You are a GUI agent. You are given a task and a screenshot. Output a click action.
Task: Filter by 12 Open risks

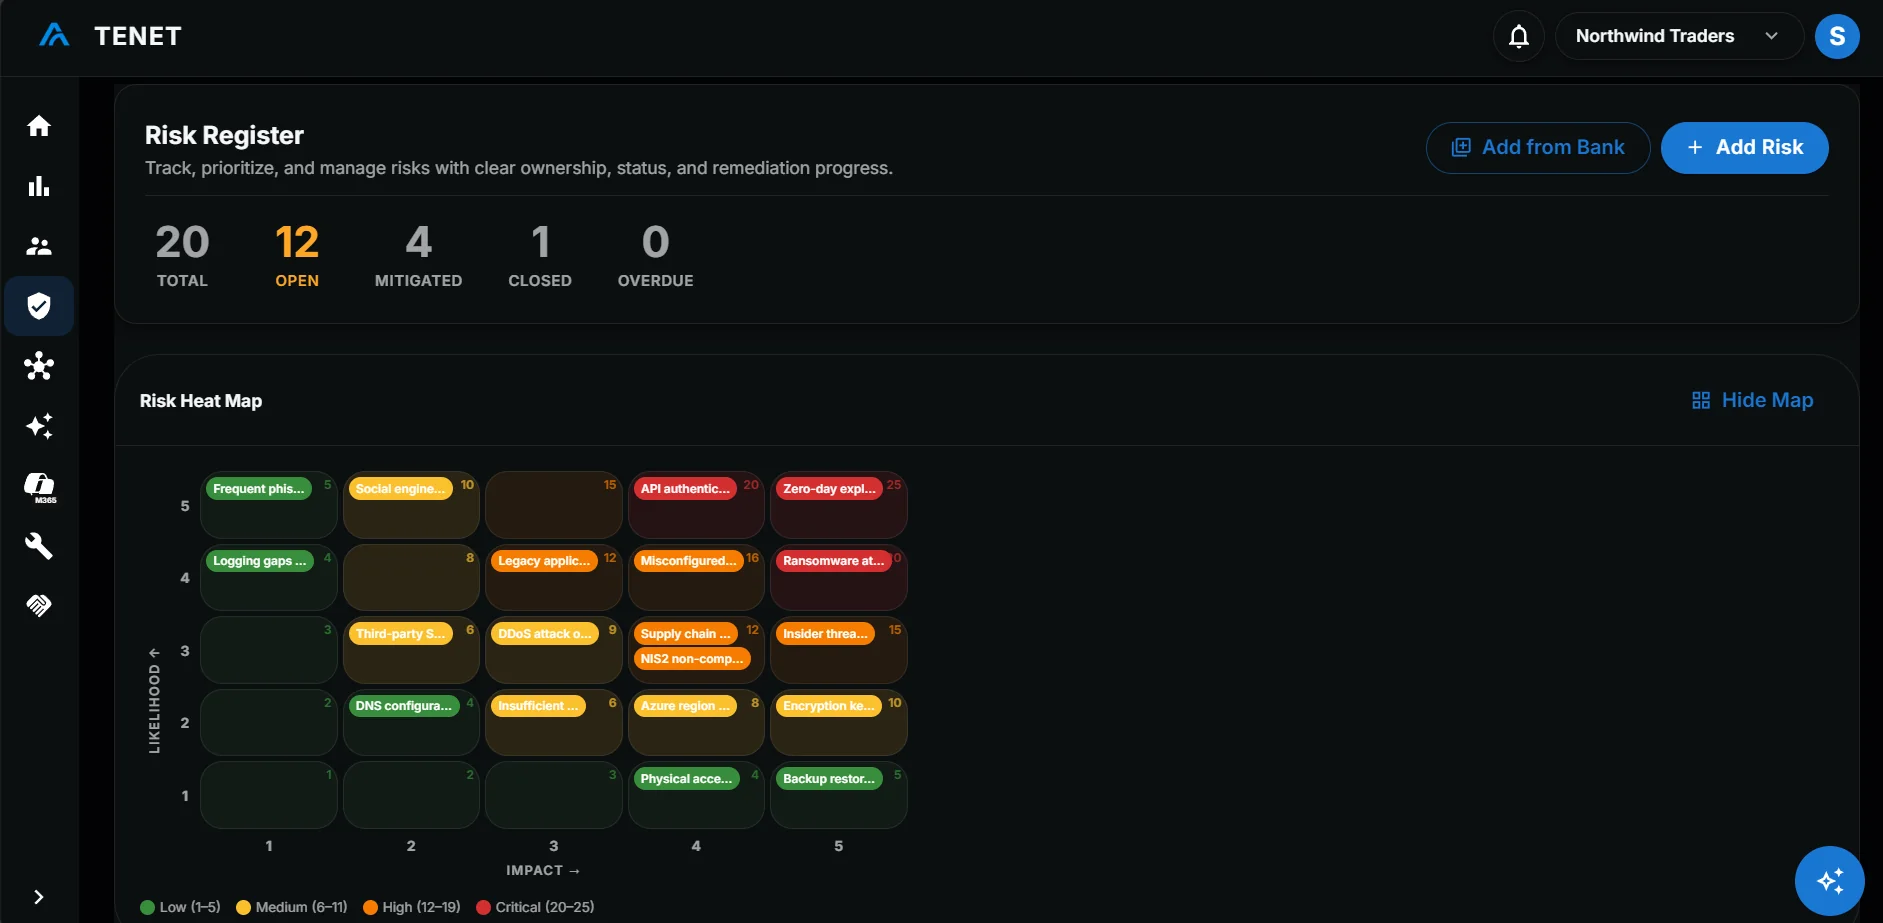click(297, 255)
